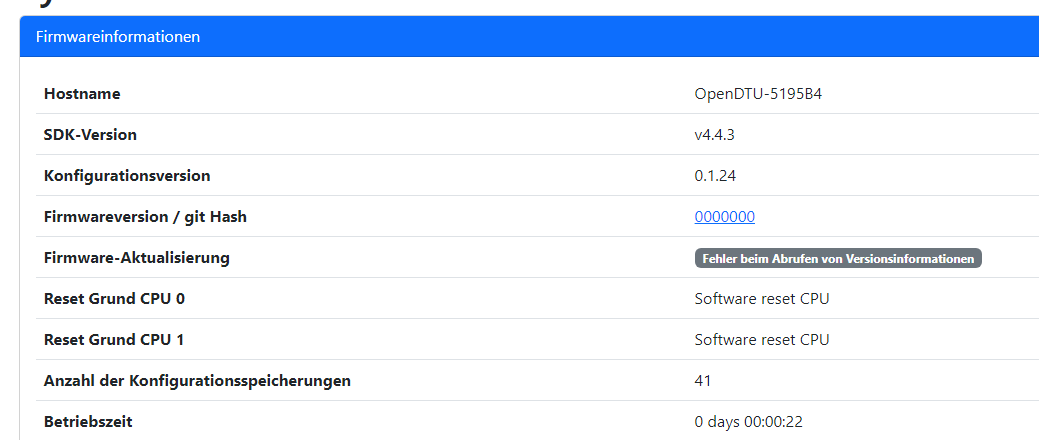Click the Reset Grund CPU 0 label
The image size is (1039, 440).
(x=114, y=299)
